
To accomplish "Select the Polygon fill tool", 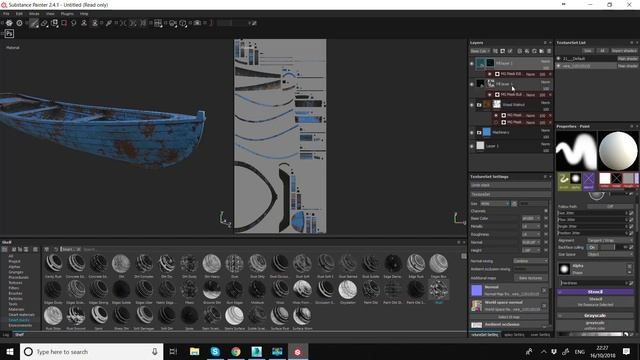I will 64,23.
